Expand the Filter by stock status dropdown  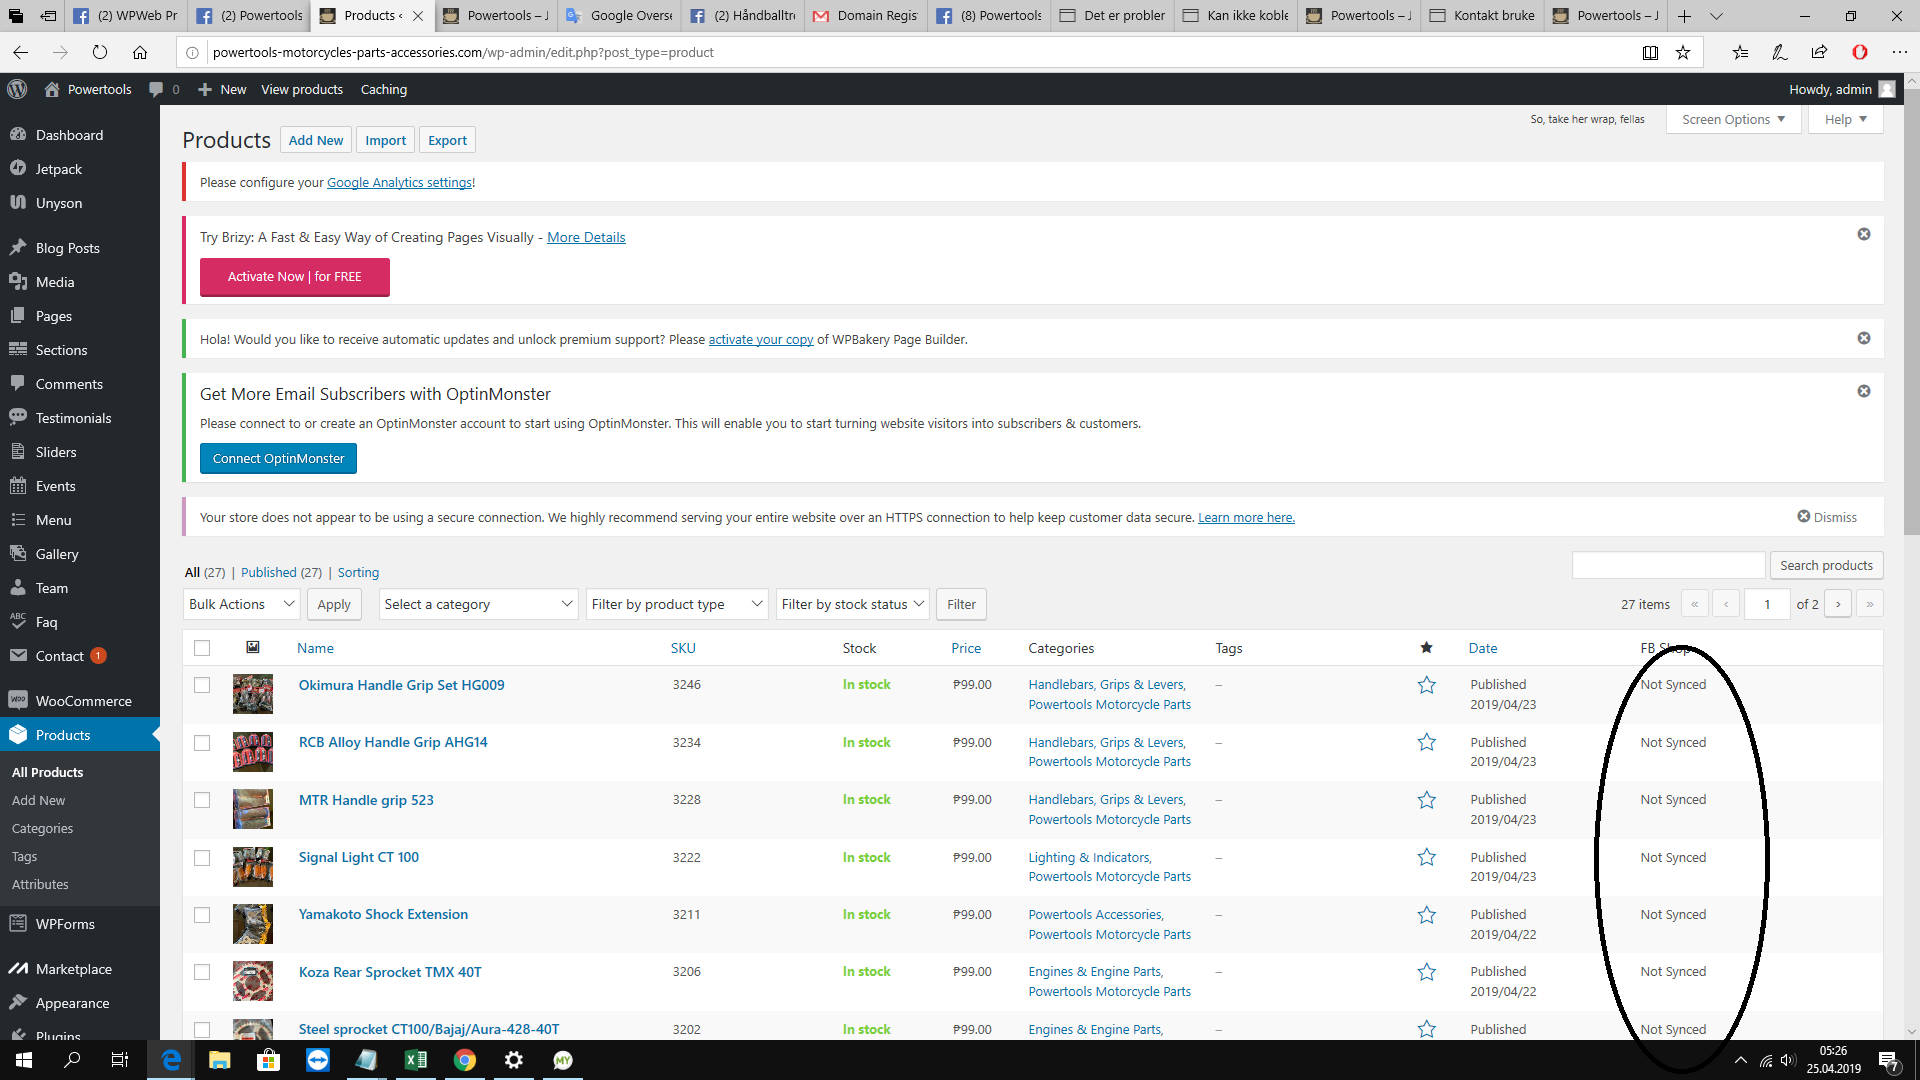pos(851,604)
